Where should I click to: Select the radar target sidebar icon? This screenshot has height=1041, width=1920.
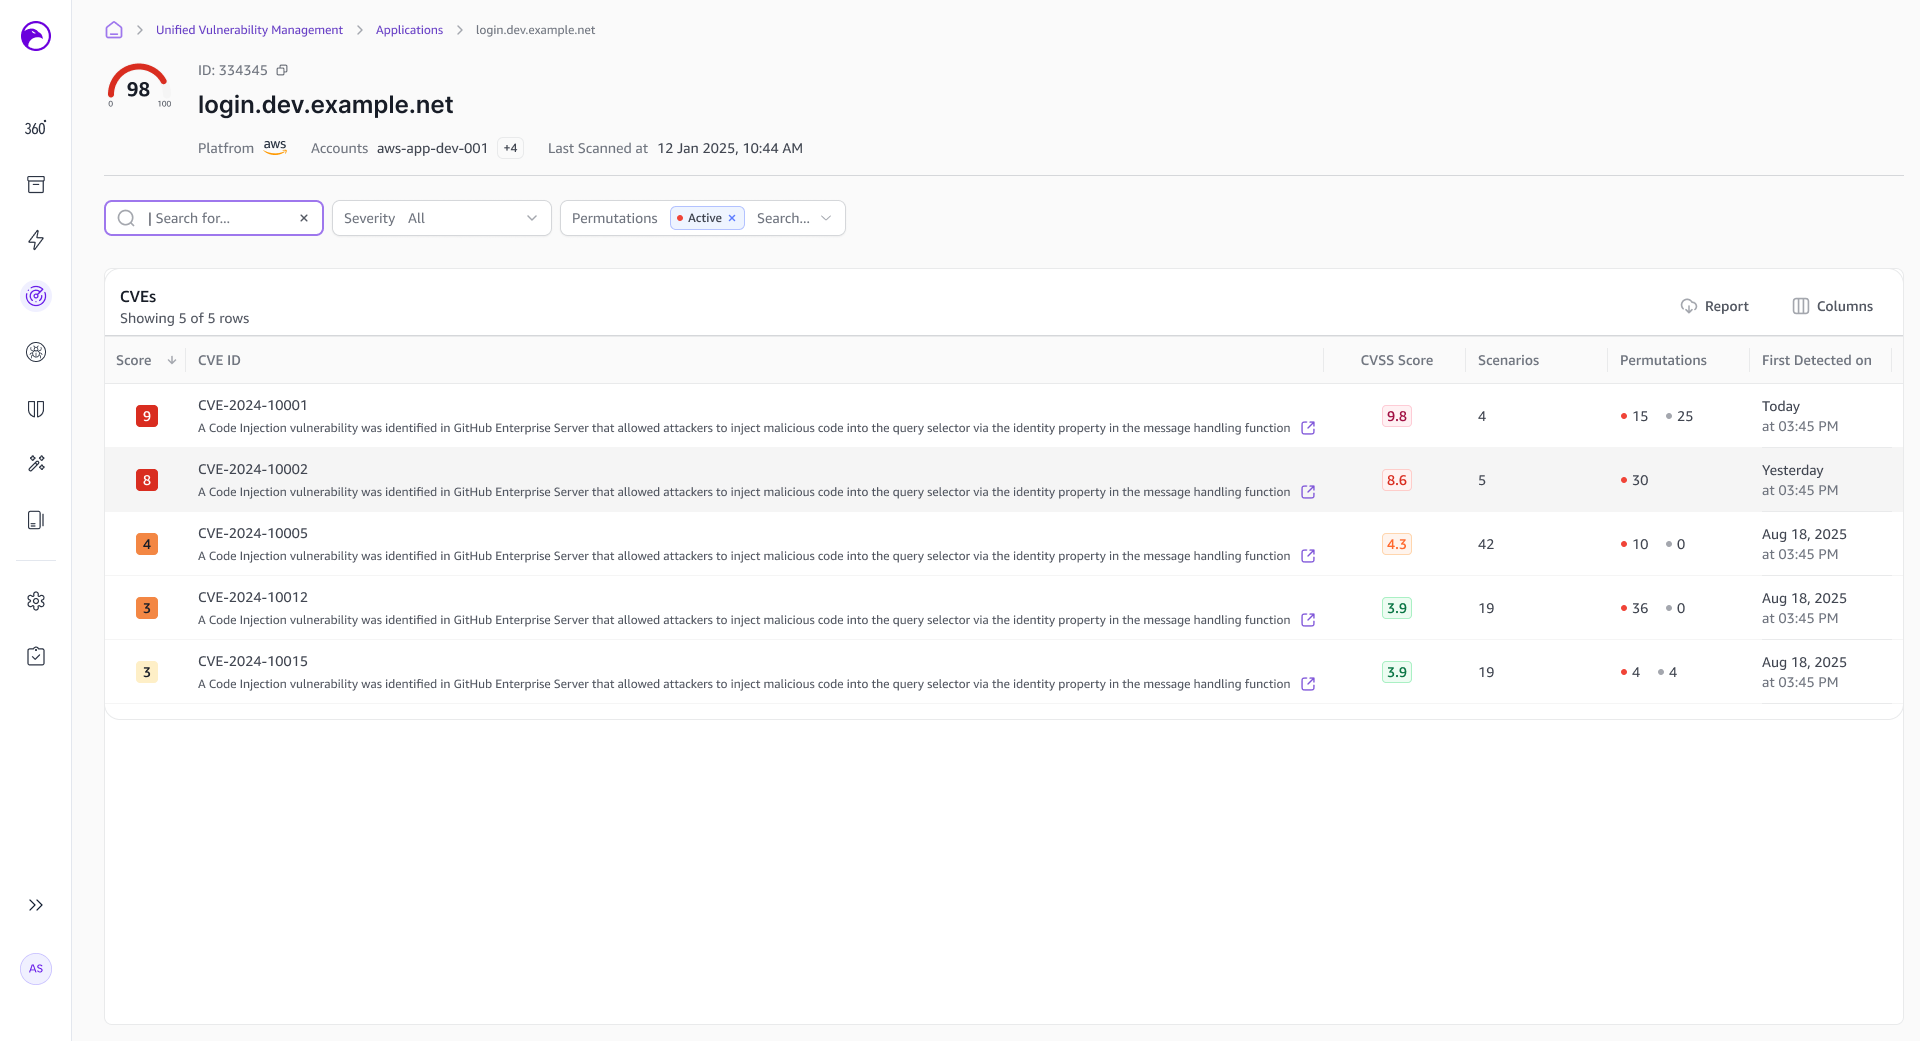(36, 296)
